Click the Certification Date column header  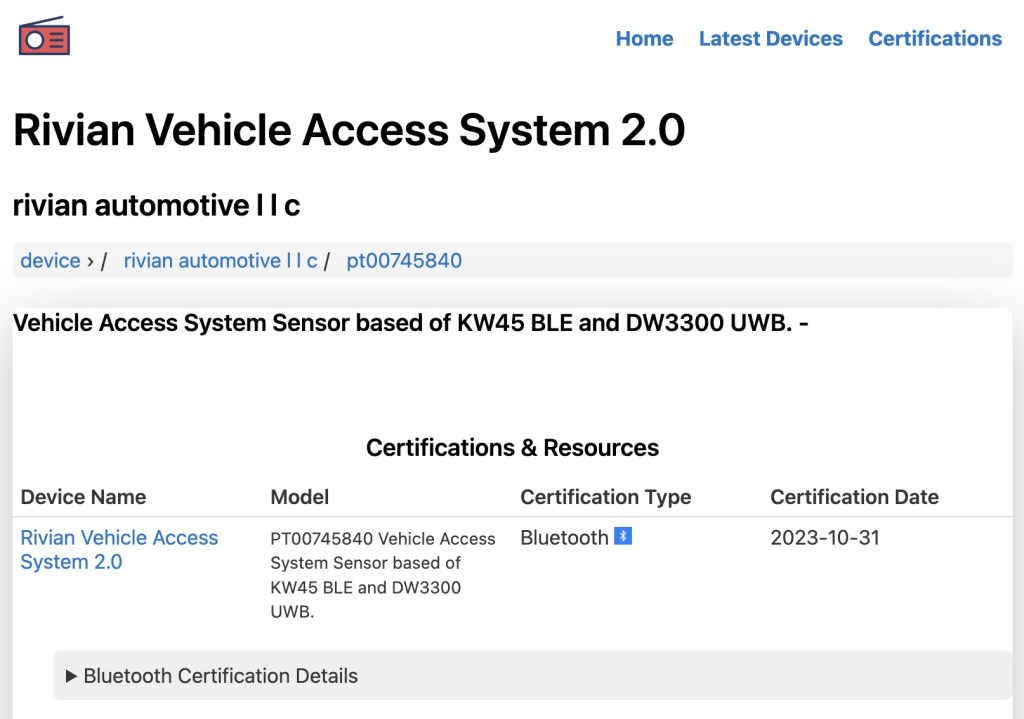[x=854, y=497]
